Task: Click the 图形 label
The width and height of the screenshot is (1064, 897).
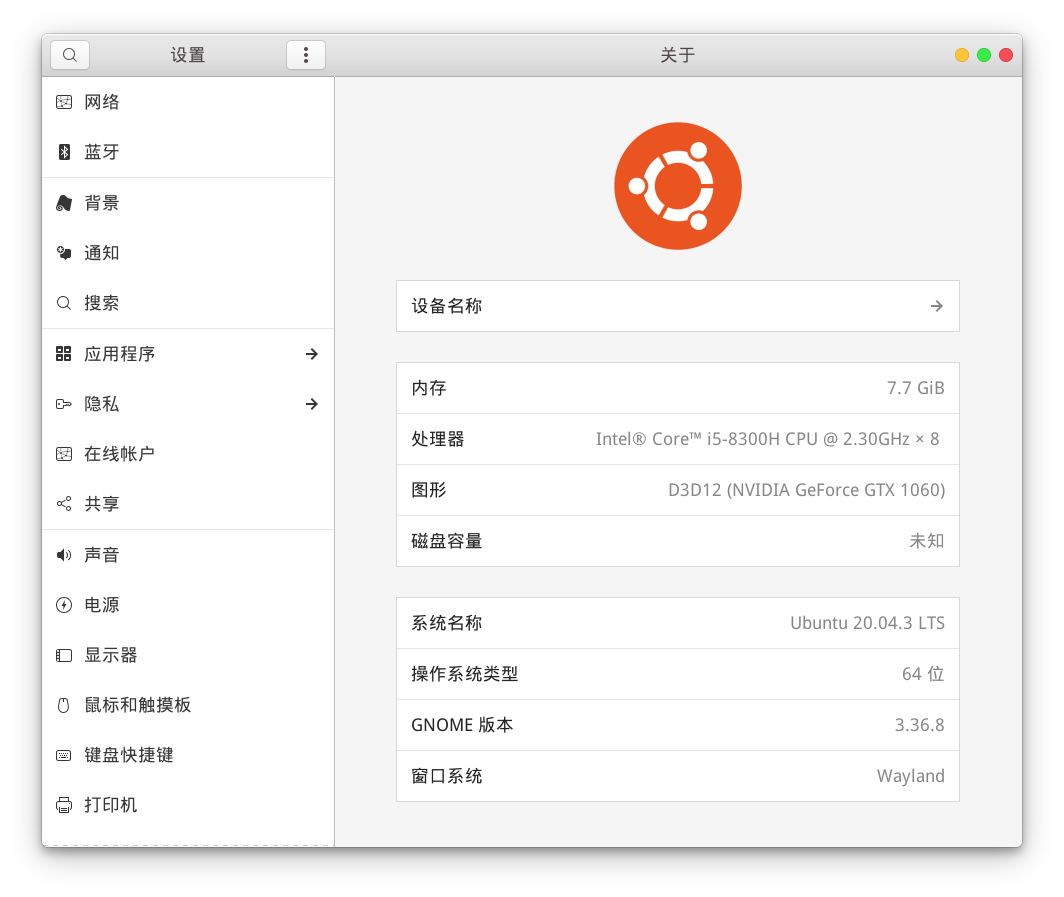Action: click(429, 490)
